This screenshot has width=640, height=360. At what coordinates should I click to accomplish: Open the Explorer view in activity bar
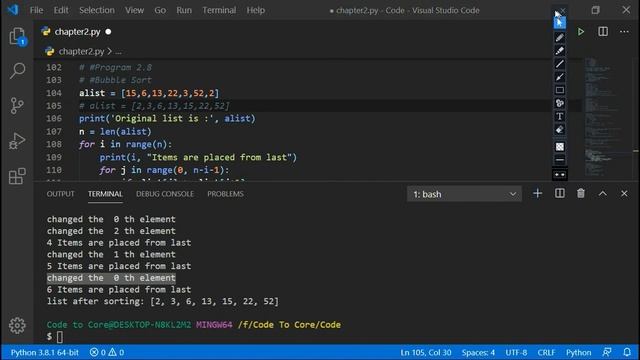tap(17, 37)
